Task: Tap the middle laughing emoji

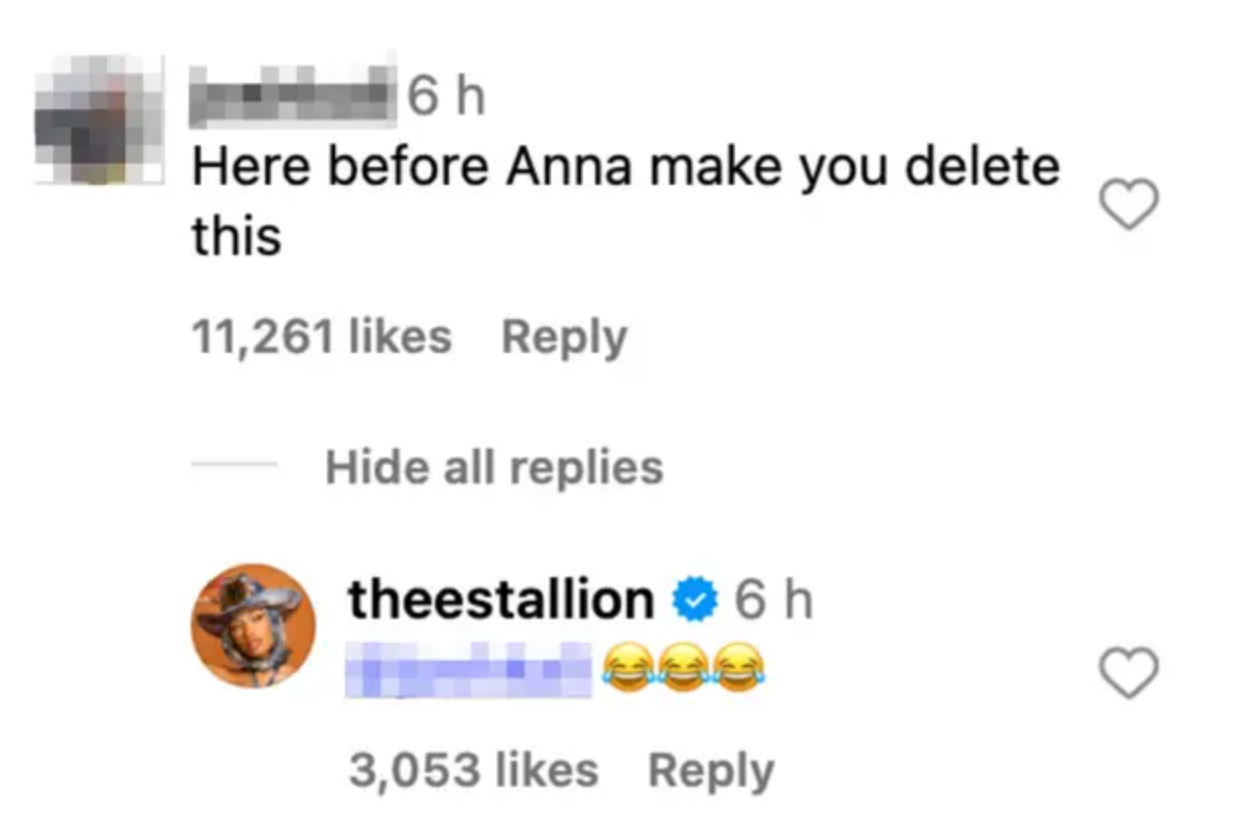Action: click(x=682, y=665)
